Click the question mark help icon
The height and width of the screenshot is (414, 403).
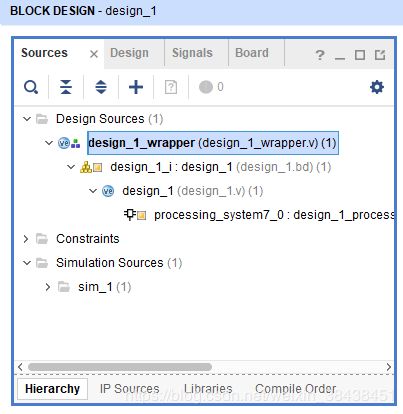(x=320, y=55)
